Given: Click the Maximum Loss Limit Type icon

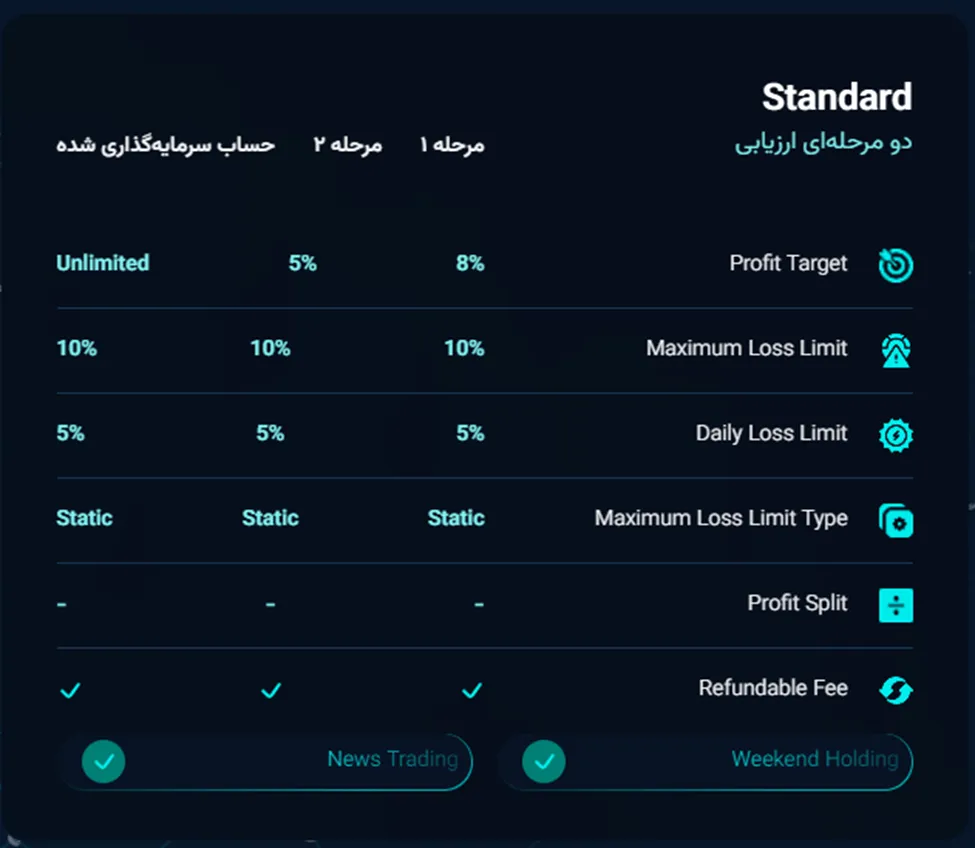Looking at the screenshot, I should (x=895, y=520).
